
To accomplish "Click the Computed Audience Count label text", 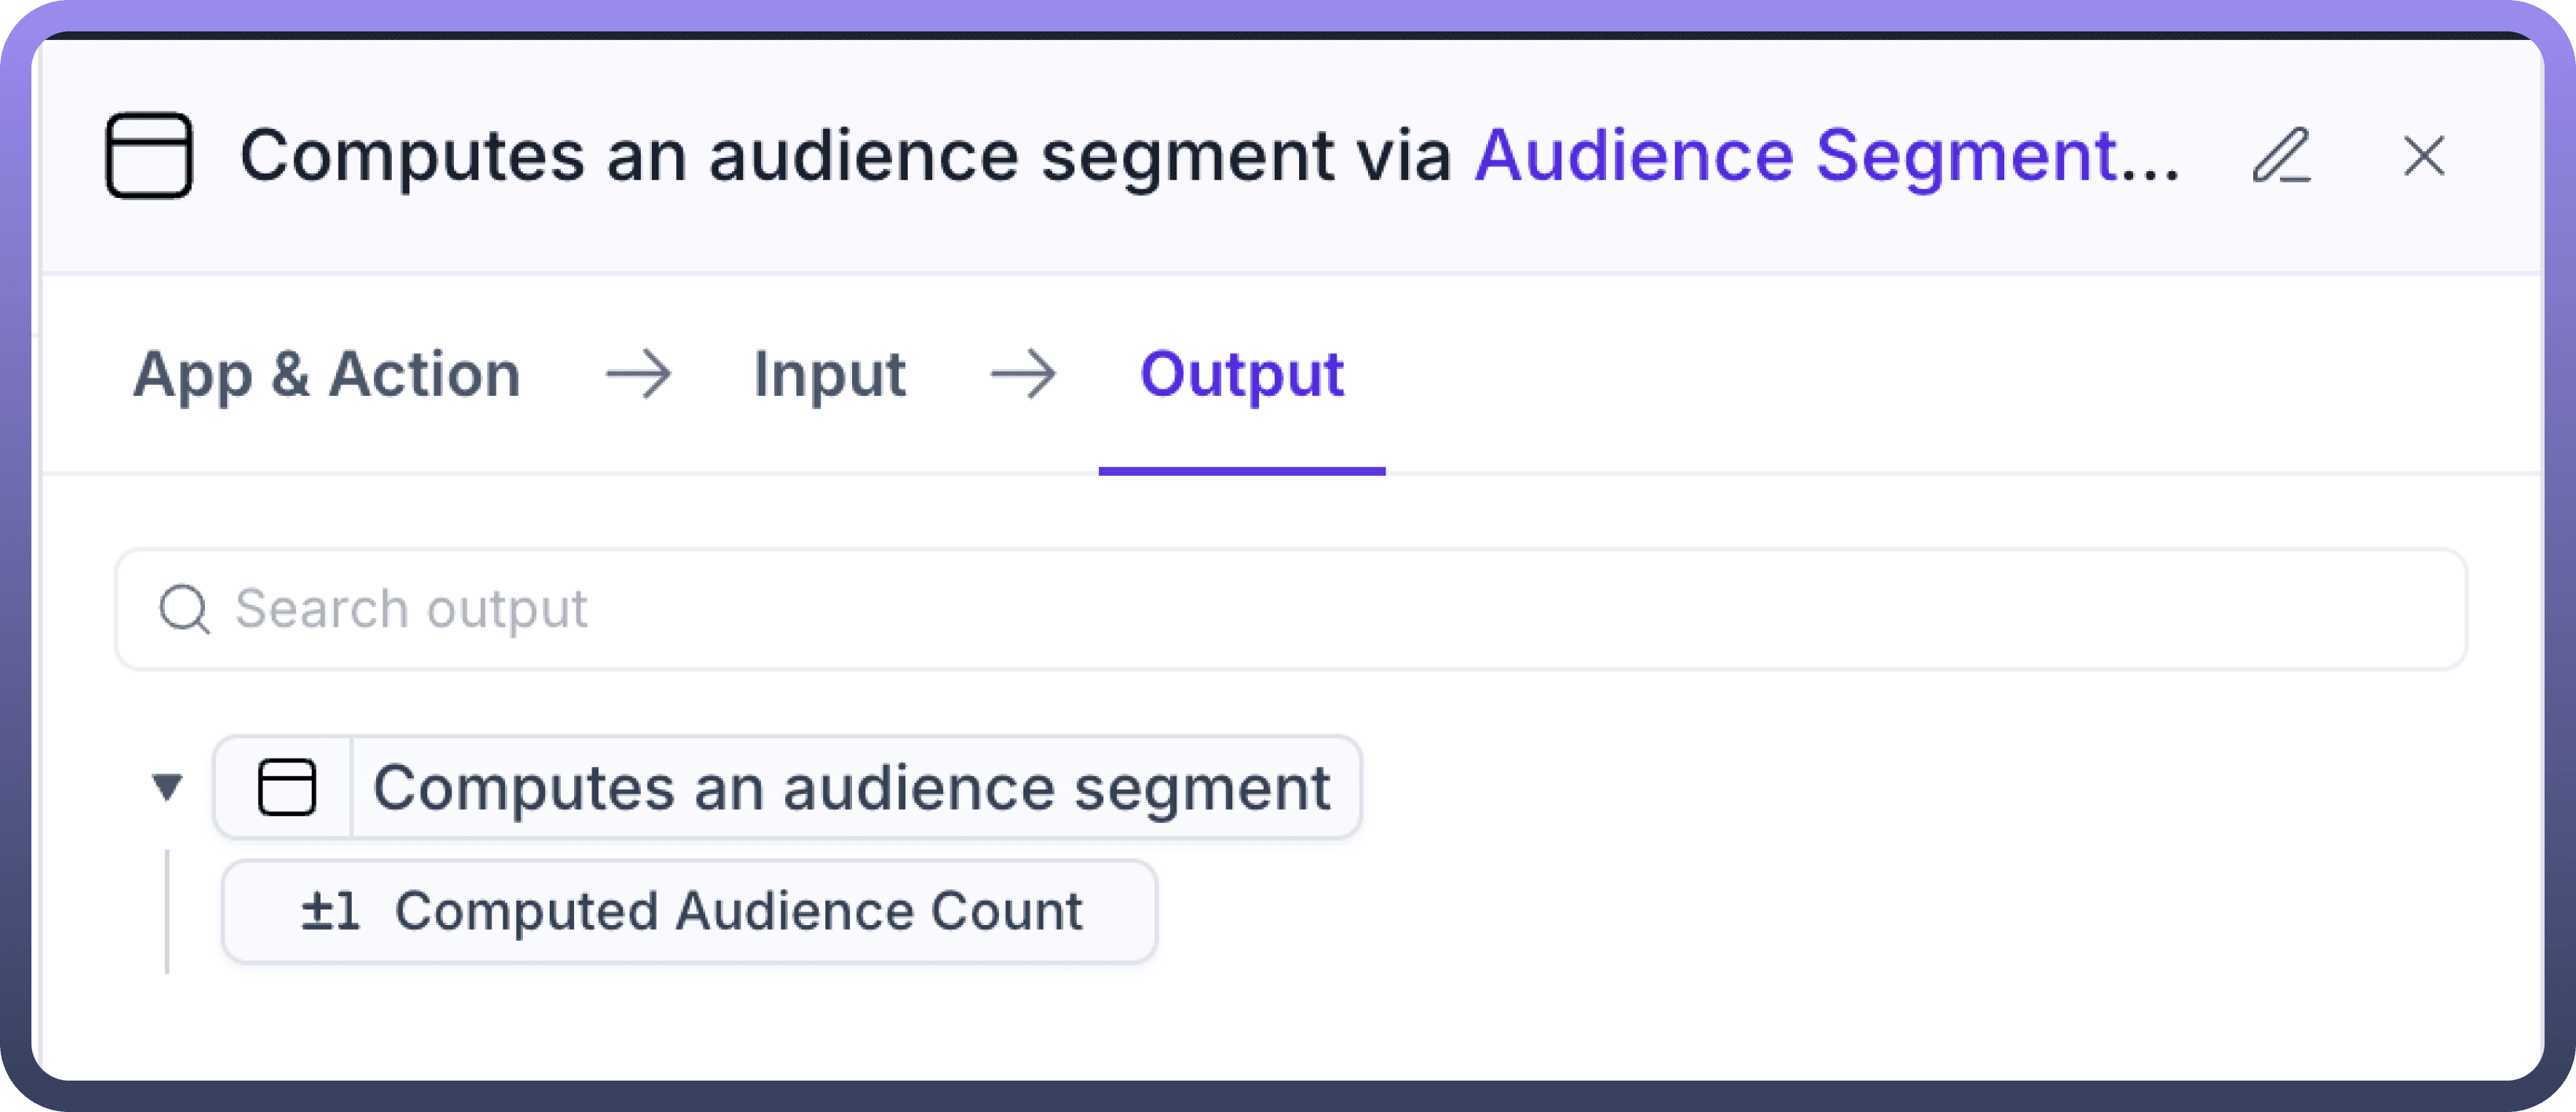I will click(738, 911).
